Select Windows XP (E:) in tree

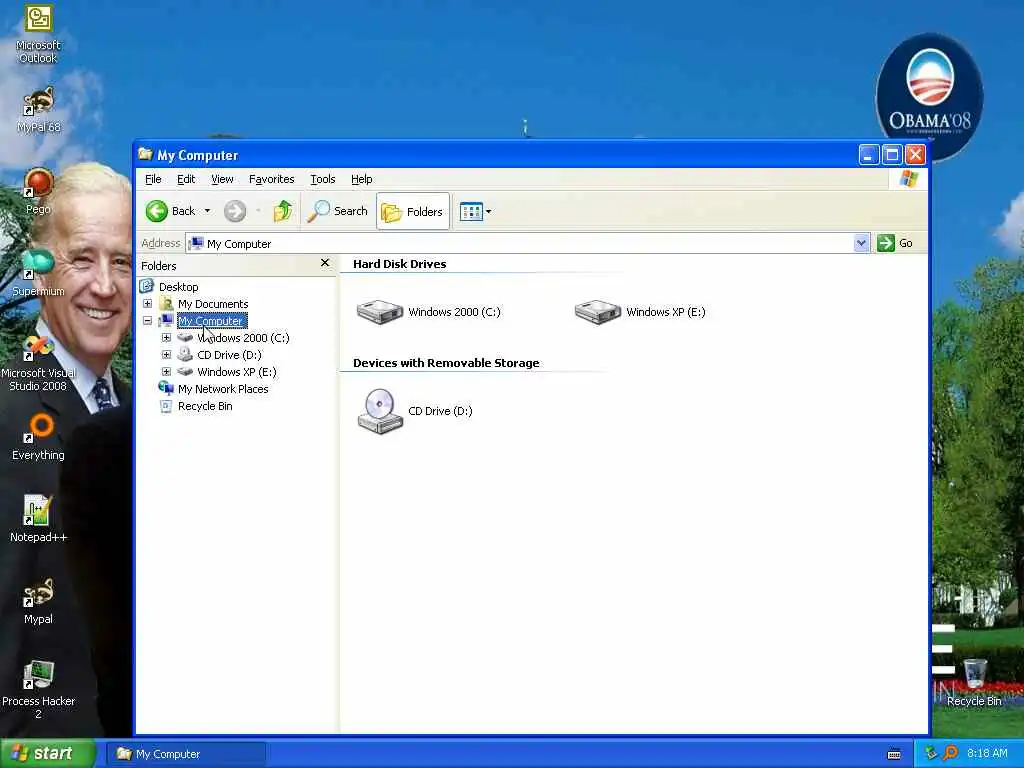pyautogui.click(x=236, y=372)
